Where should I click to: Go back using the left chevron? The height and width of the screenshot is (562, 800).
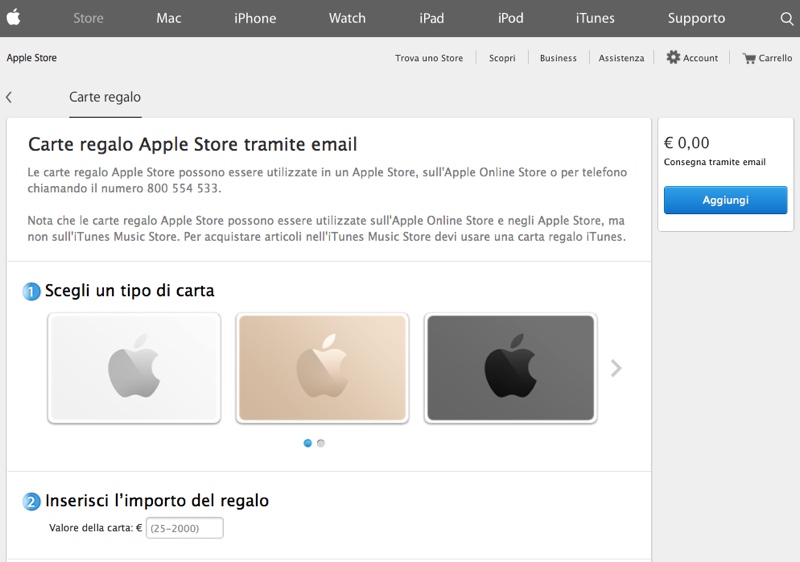(9, 97)
